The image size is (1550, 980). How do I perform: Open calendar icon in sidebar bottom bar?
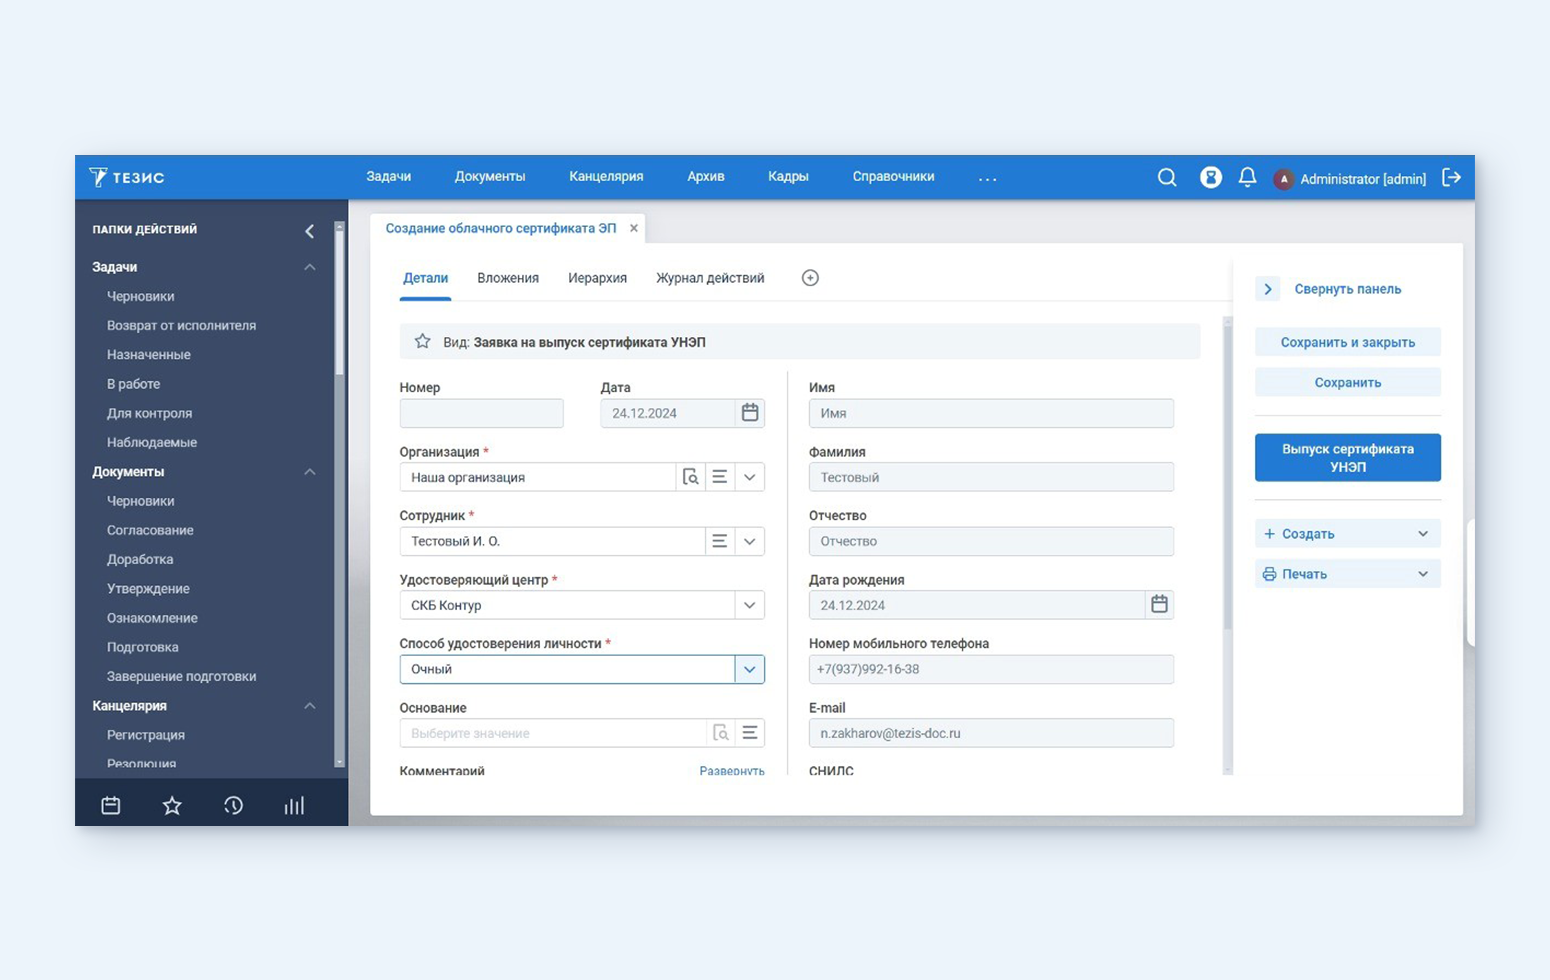(111, 805)
